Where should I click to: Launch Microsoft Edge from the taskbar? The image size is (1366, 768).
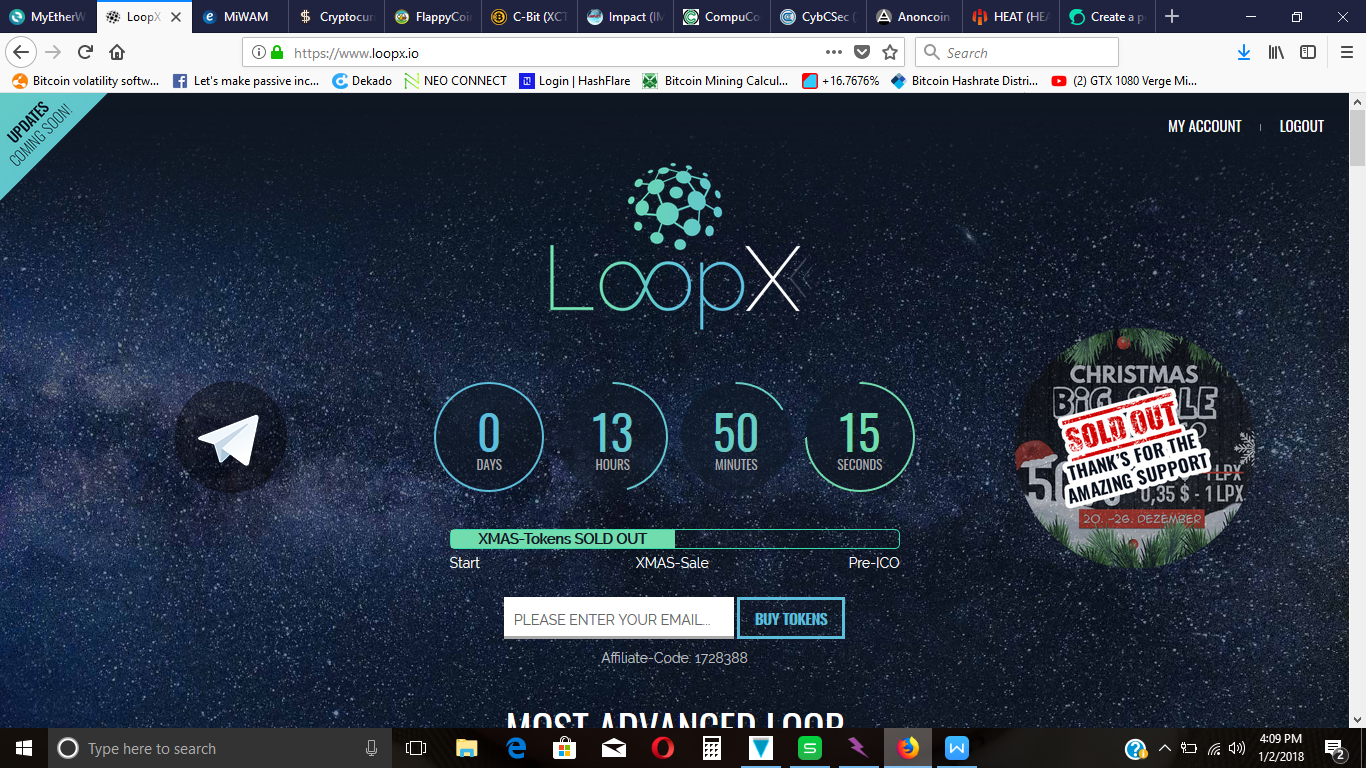pos(515,748)
